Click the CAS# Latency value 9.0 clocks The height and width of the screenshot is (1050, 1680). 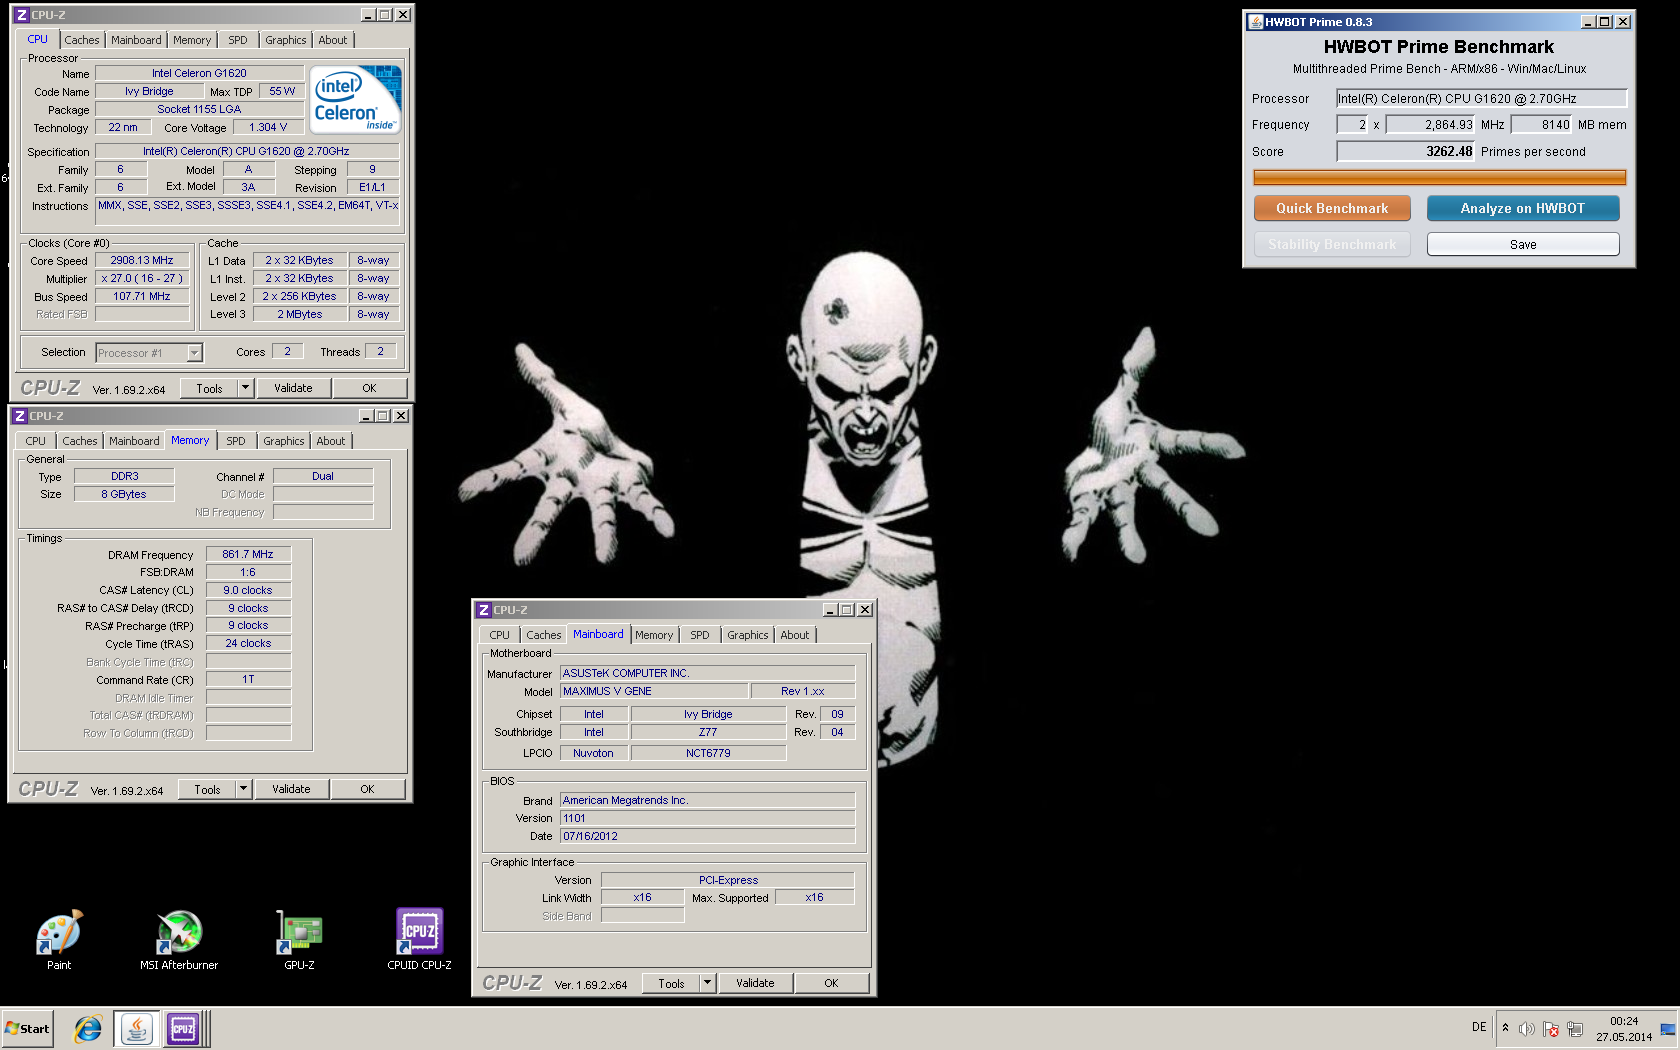point(248,590)
